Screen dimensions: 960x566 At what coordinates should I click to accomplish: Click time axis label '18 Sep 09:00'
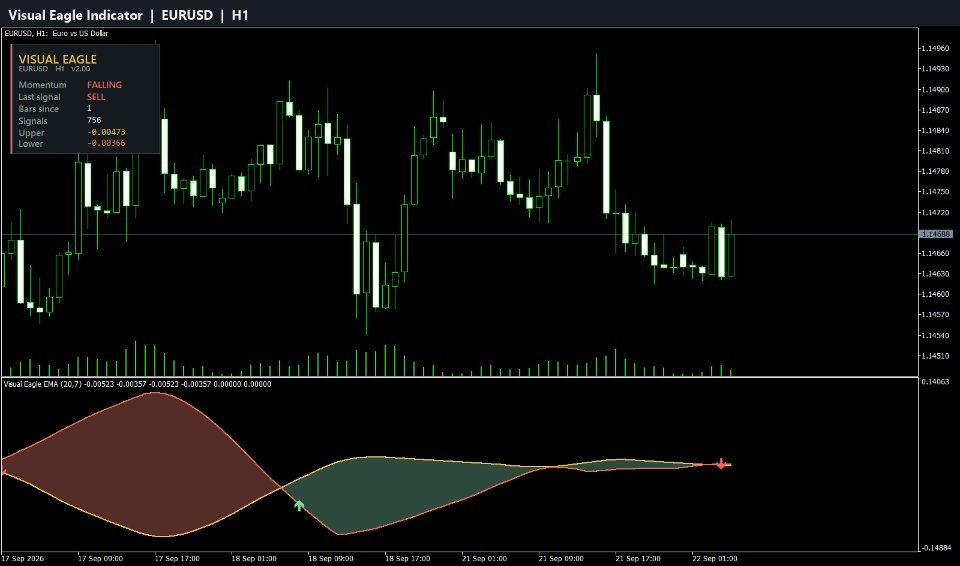331,559
